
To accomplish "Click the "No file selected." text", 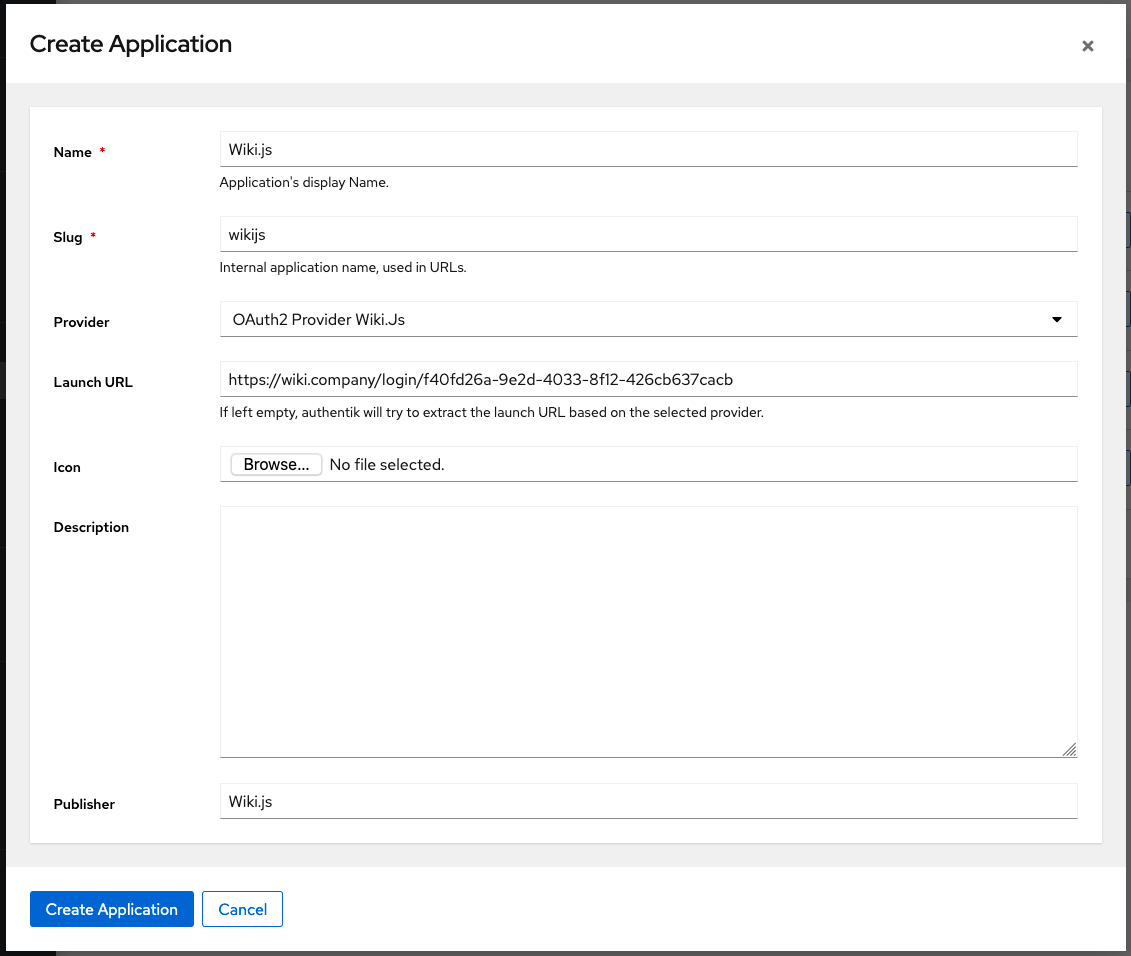I will click(386, 465).
